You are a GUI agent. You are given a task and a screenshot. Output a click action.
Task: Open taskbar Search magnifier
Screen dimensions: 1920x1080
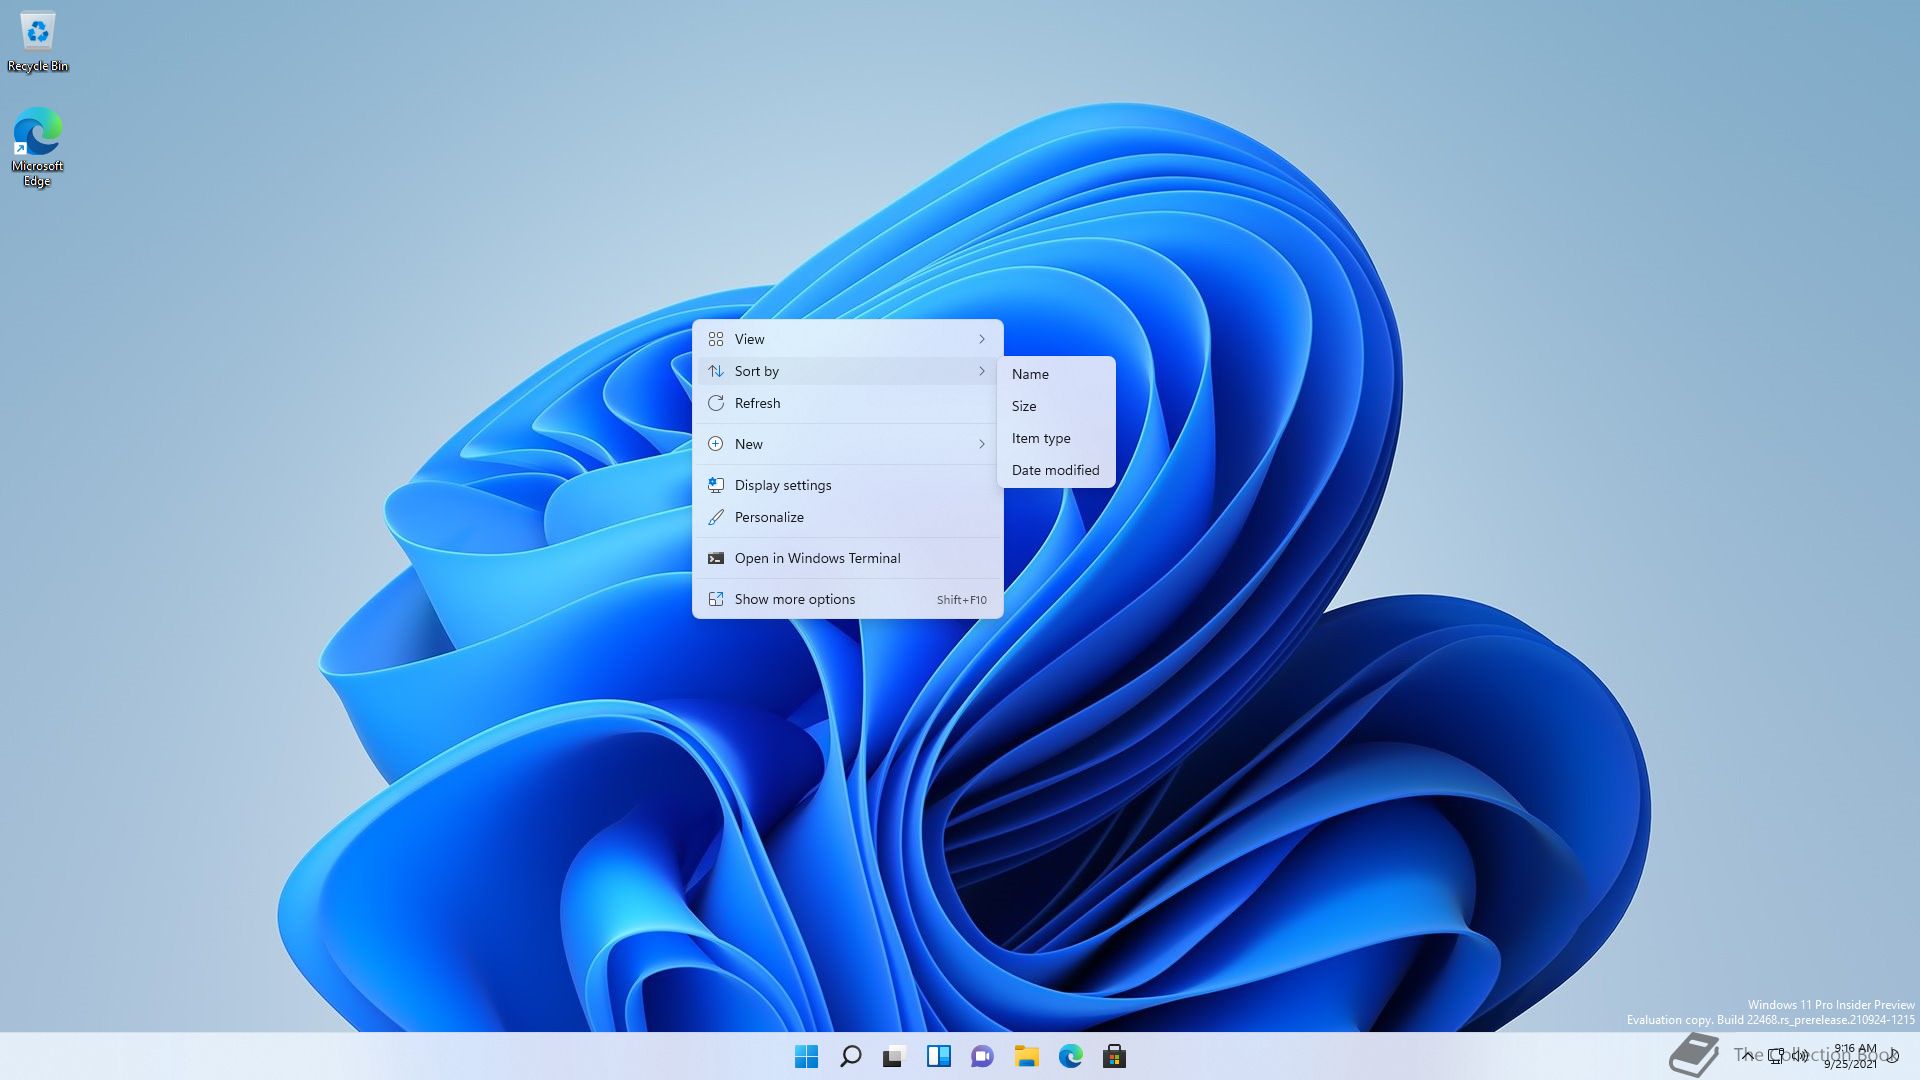click(x=850, y=1056)
